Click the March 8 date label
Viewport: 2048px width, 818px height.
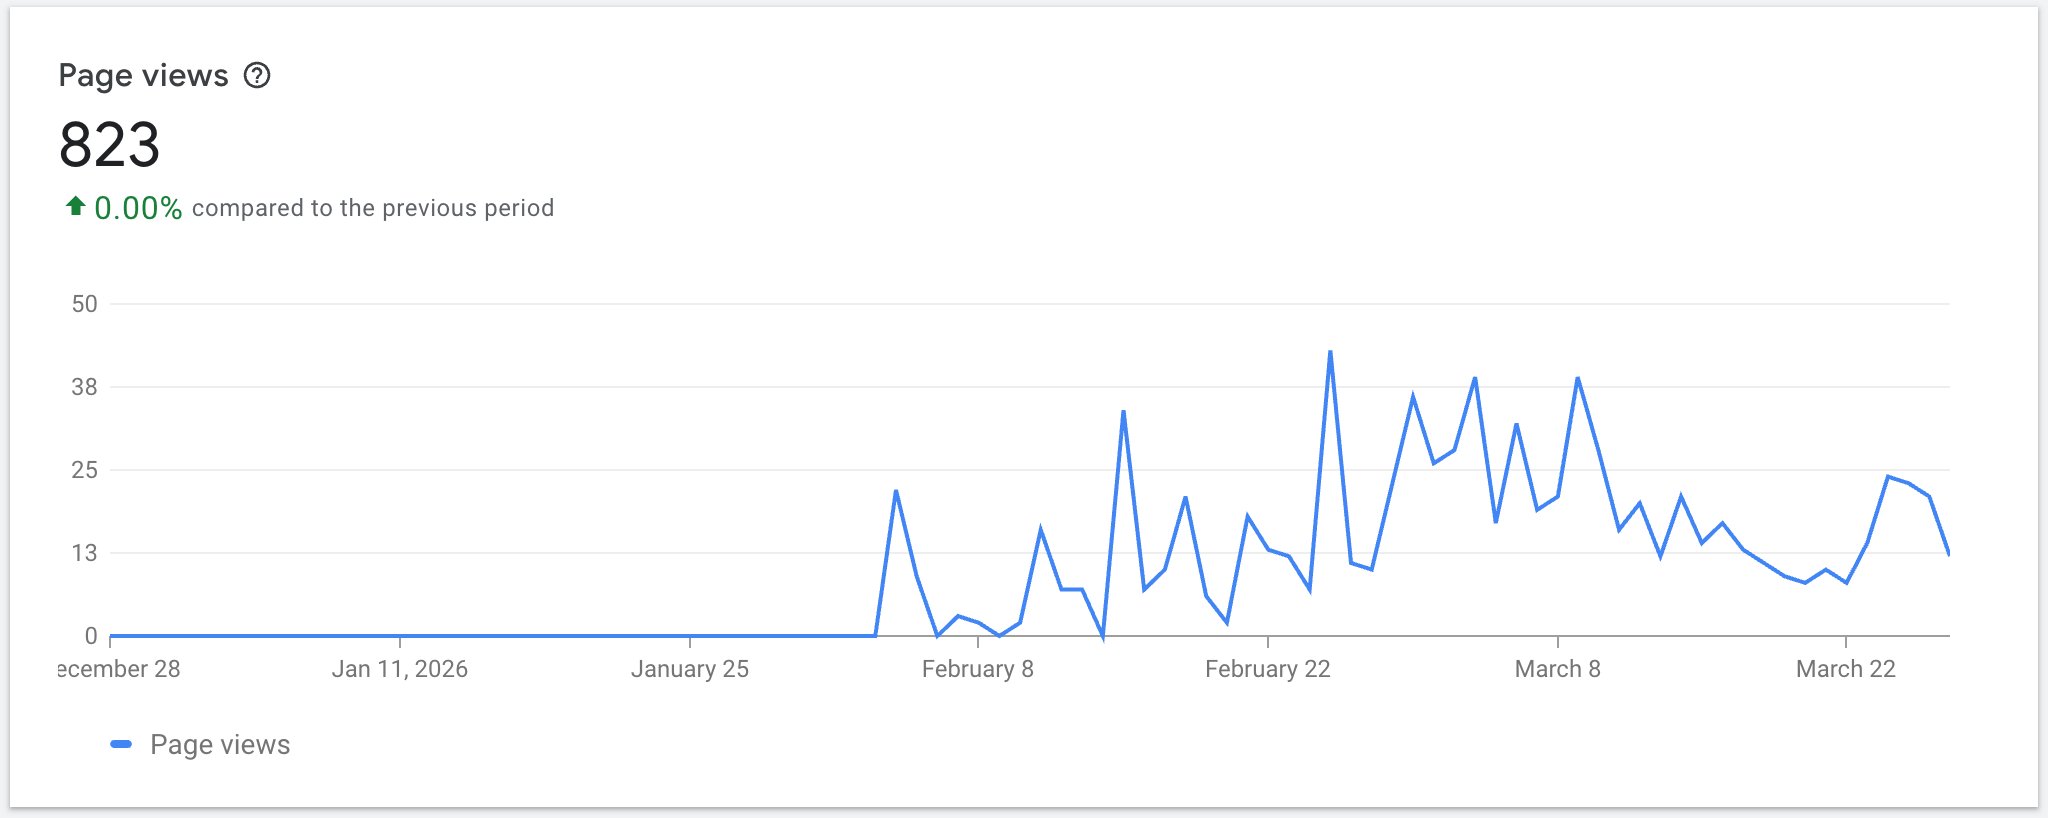click(x=1557, y=669)
